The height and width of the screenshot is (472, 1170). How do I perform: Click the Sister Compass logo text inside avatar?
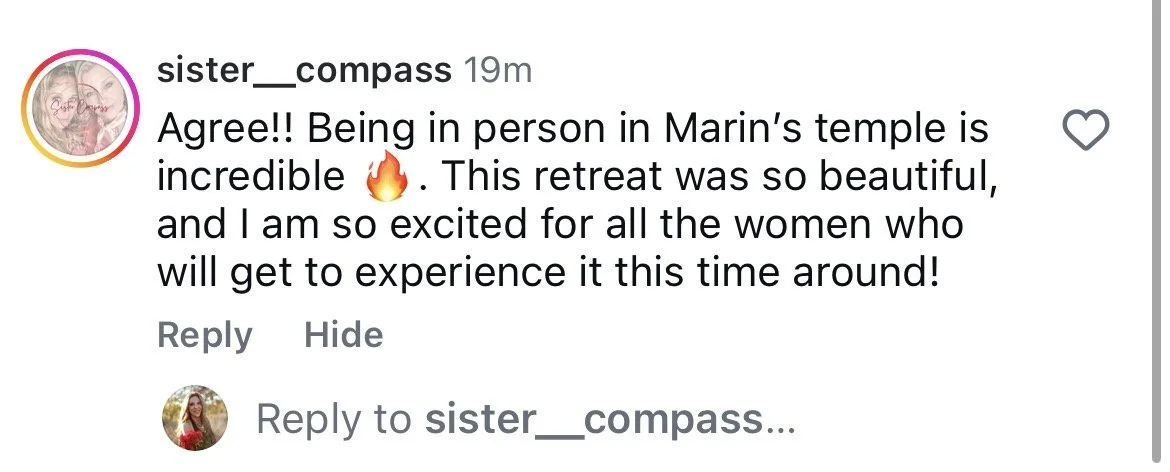click(x=79, y=108)
